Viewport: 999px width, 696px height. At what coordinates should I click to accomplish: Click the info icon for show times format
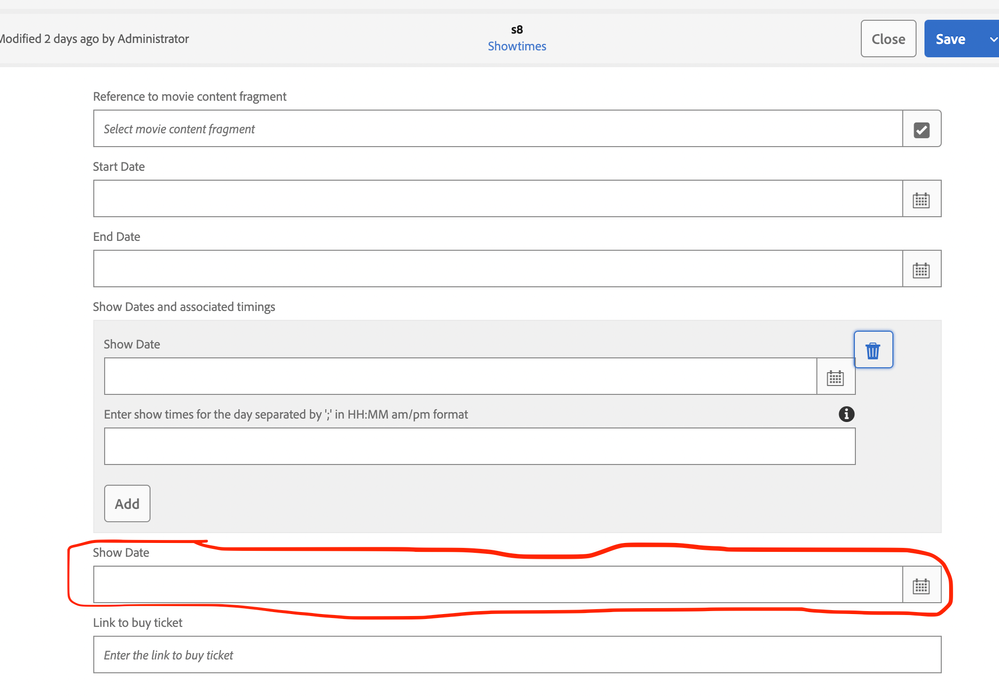coord(846,414)
